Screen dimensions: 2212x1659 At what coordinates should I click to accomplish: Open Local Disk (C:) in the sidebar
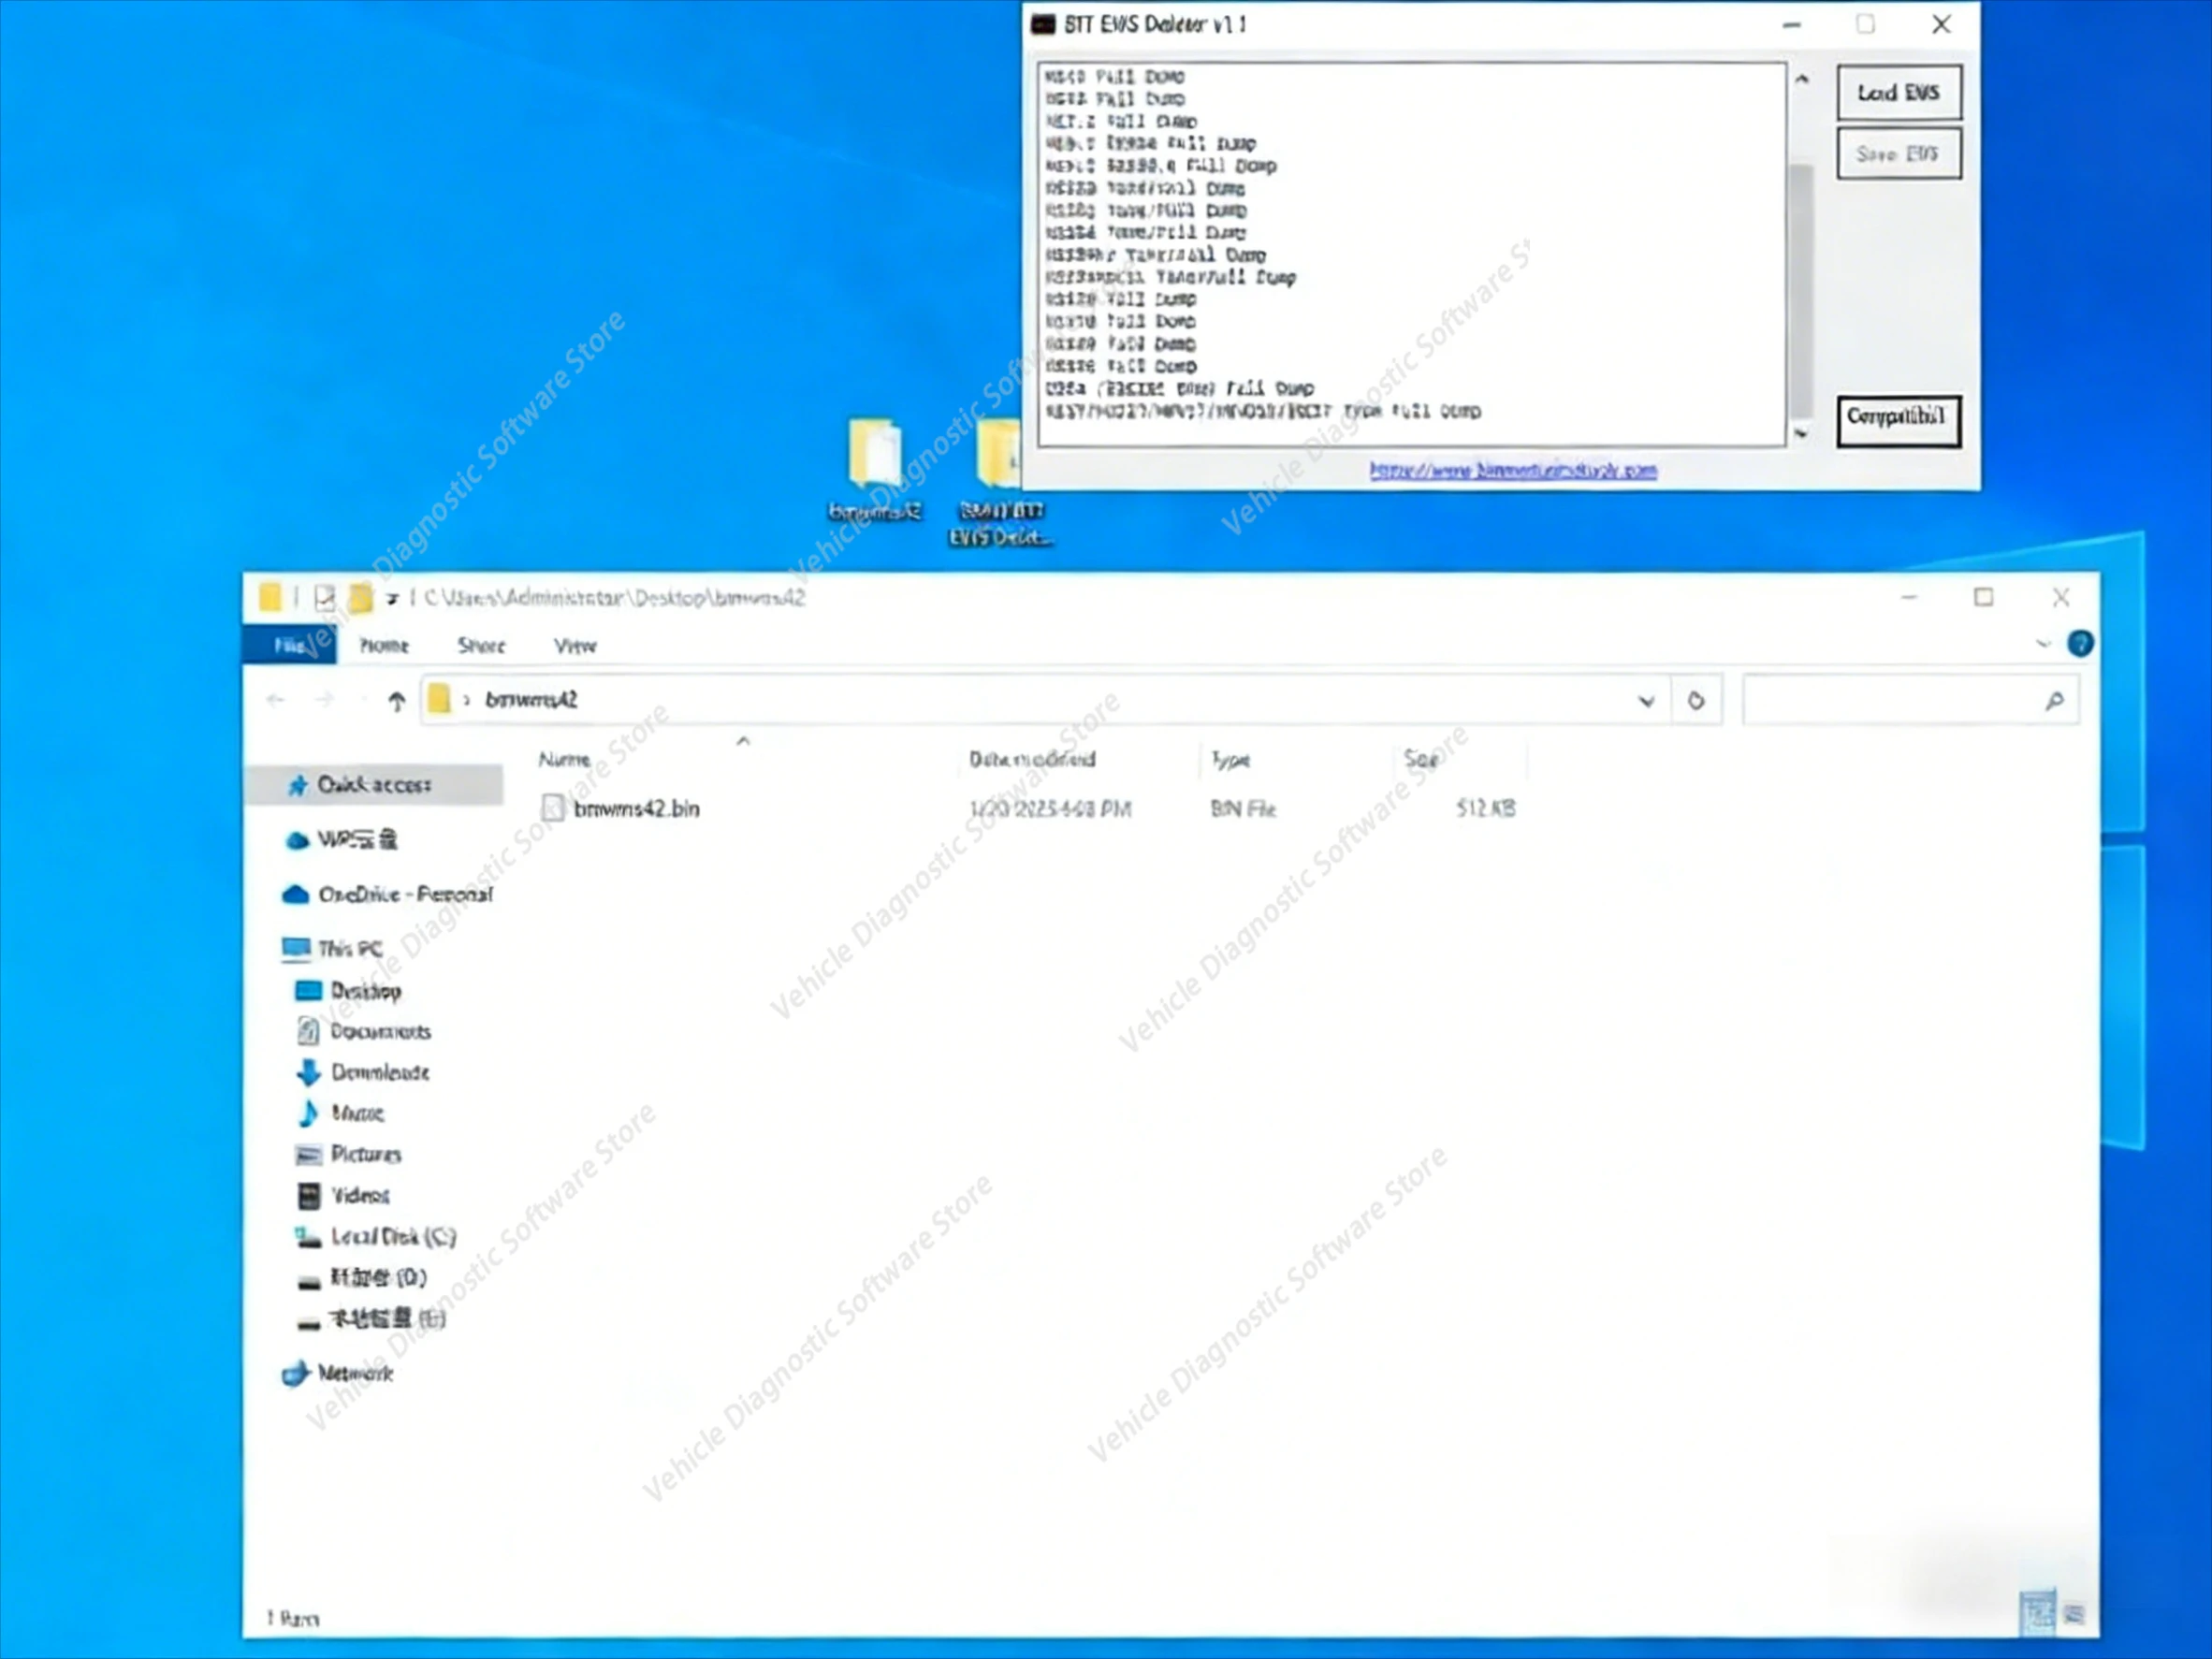377,1237
